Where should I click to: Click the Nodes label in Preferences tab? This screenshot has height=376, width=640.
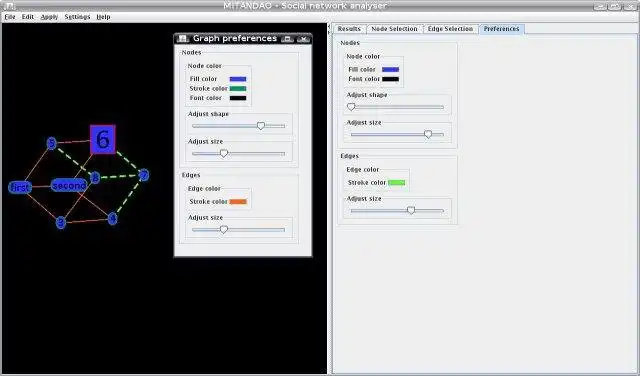pos(350,43)
